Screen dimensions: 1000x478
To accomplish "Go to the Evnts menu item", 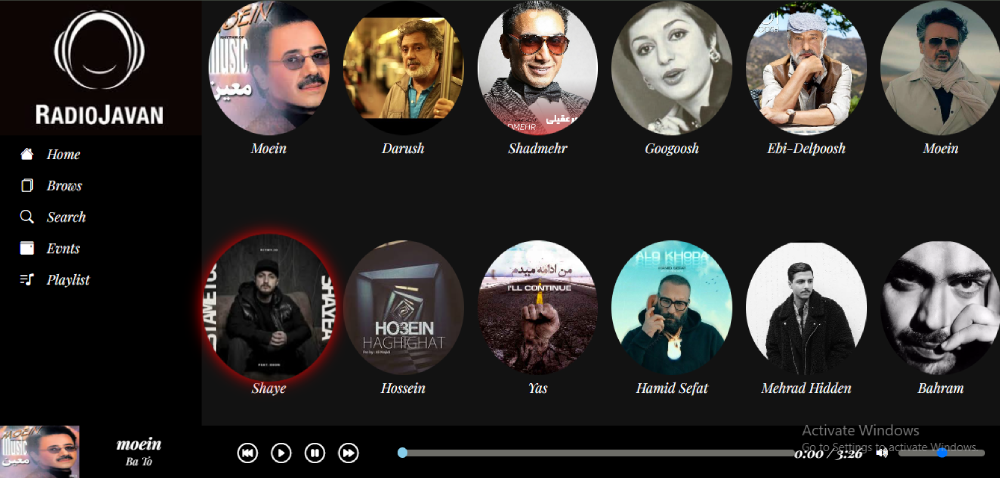I will [x=63, y=248].
